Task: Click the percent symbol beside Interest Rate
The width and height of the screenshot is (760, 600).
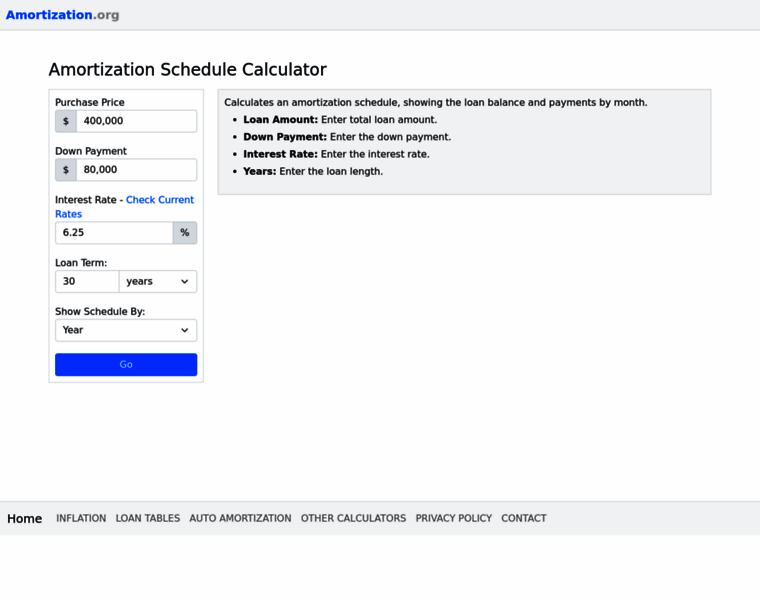Action: (x=185, y=233)
